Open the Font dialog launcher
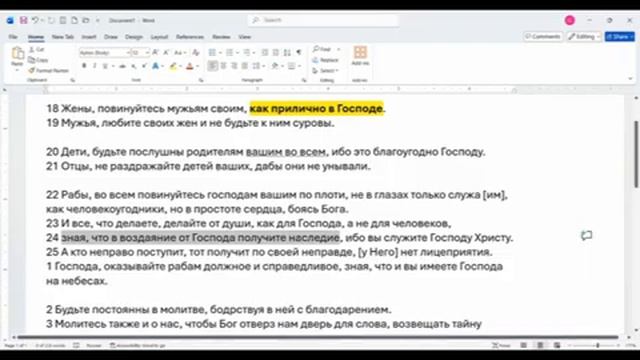 click(x=201, y=80)
